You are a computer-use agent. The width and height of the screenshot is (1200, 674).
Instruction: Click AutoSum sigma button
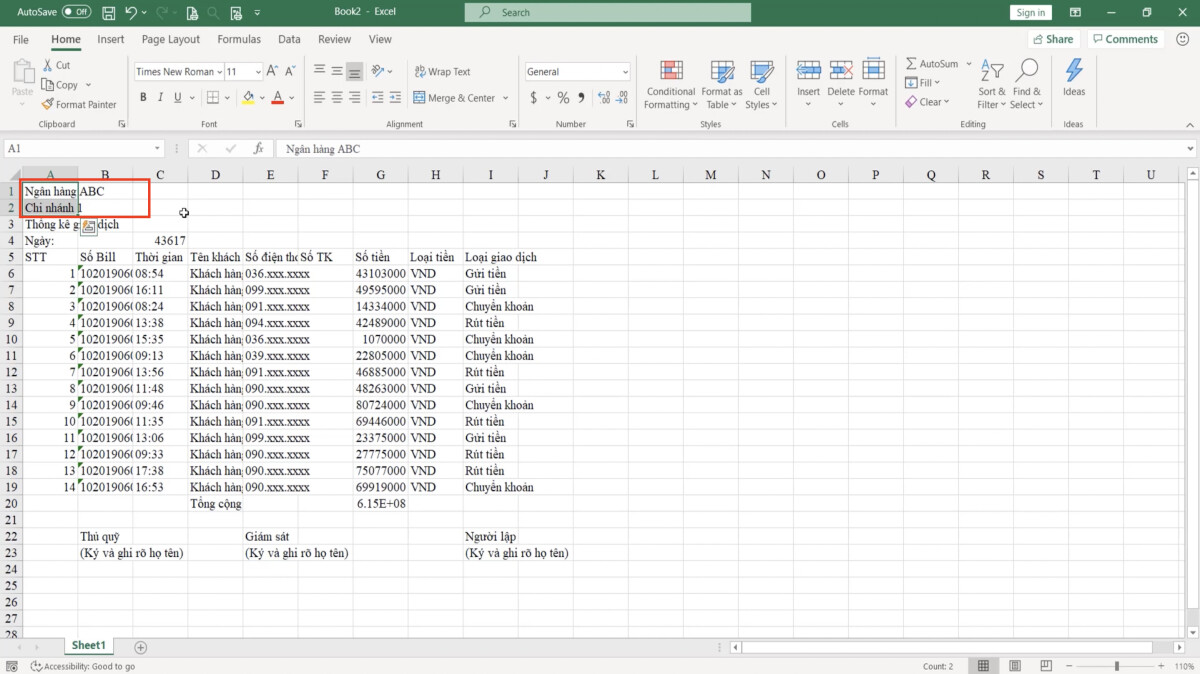coord(931,64)
